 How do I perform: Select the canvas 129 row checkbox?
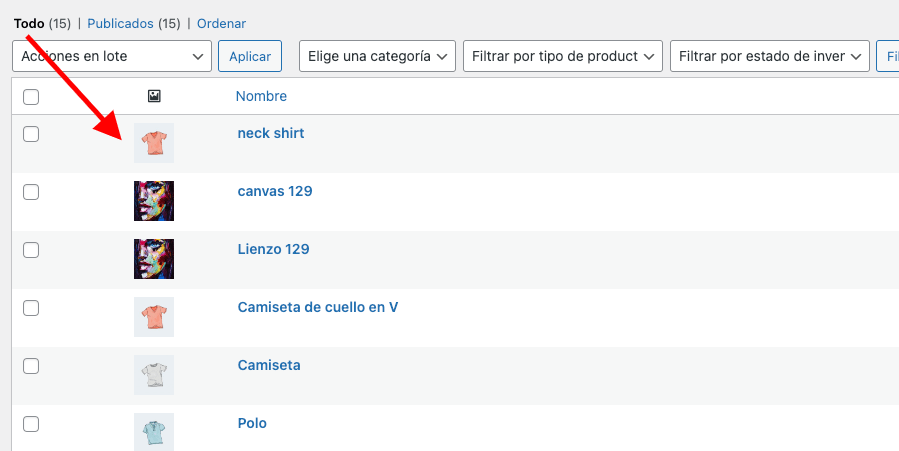(31, 192)
